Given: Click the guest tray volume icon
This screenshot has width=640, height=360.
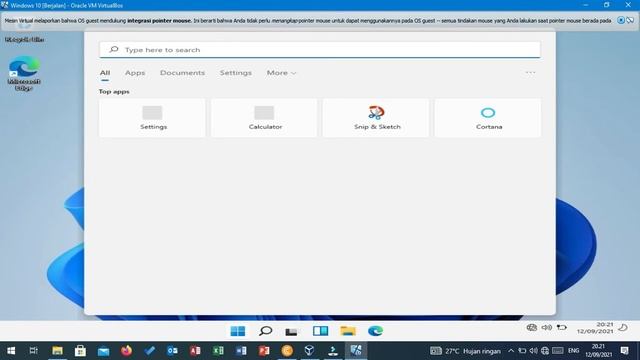Looking at the screenshot, I should (547, 327).
